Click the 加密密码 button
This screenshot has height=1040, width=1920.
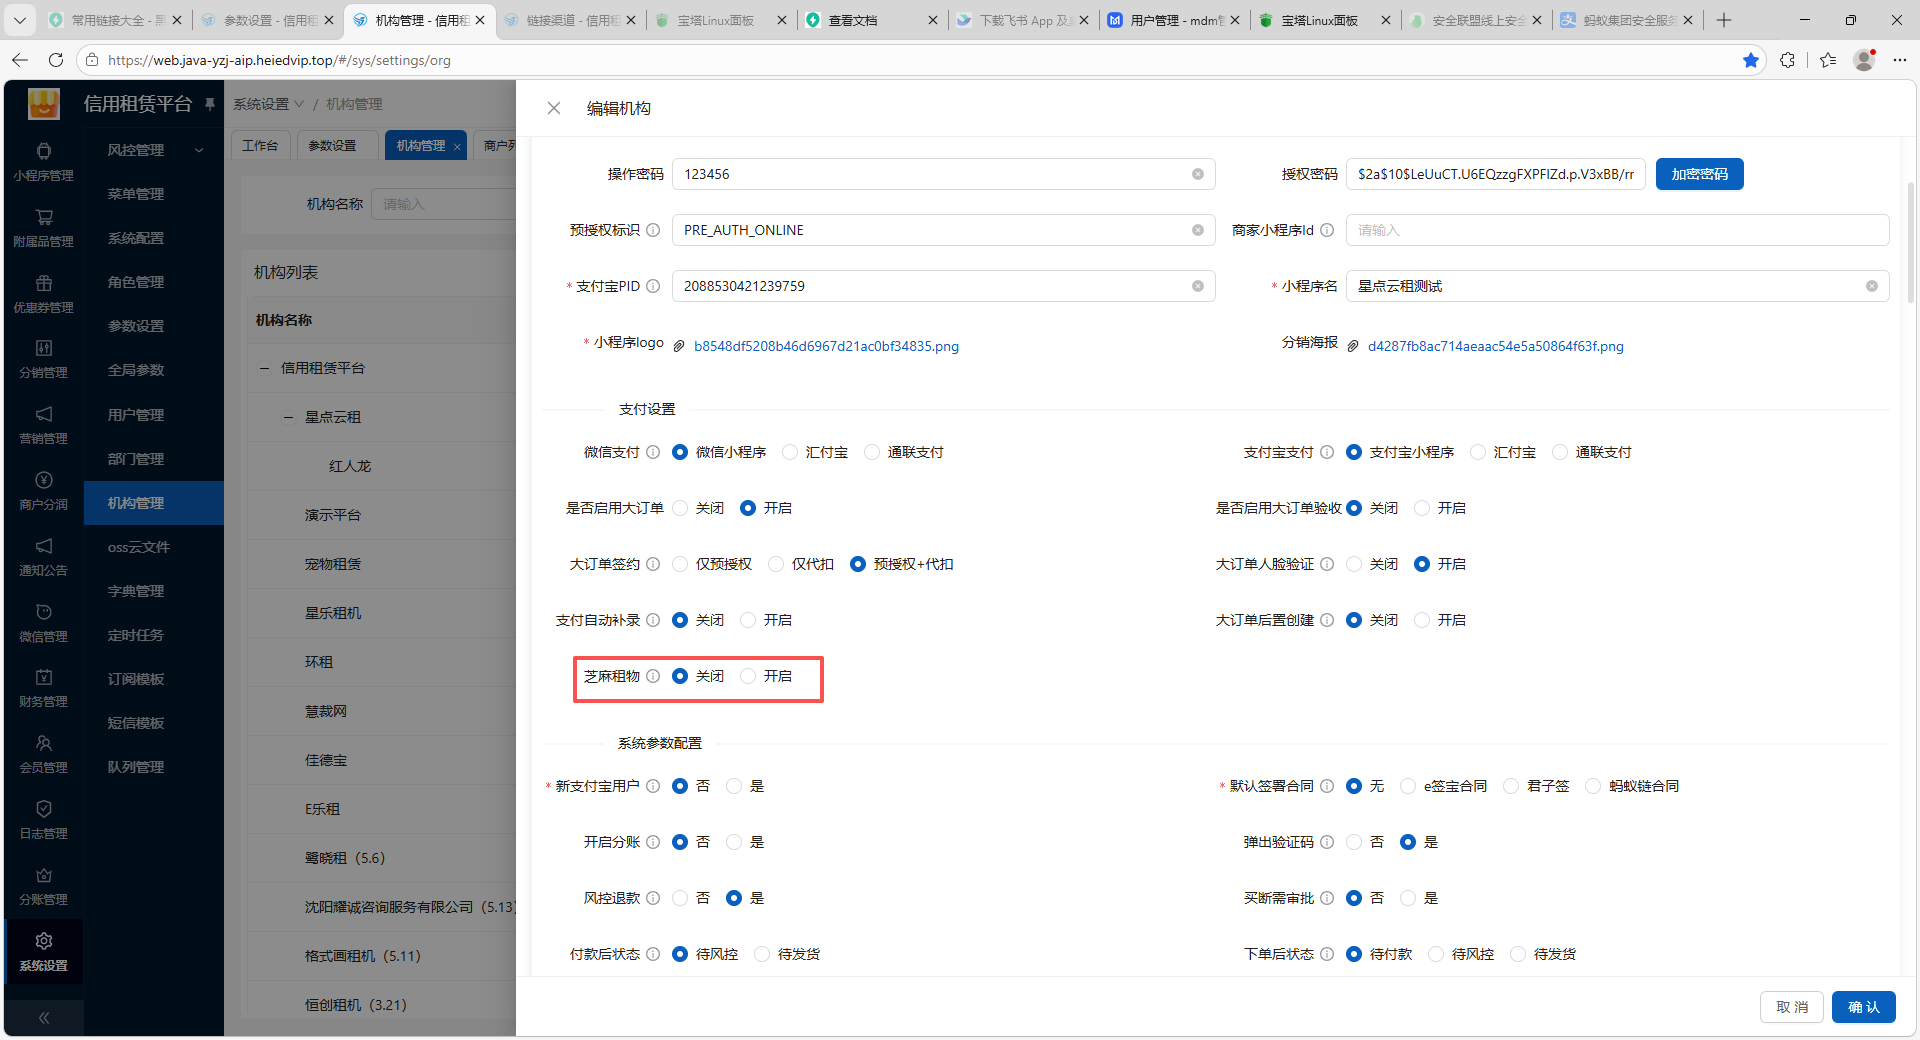coord(1699,174)
